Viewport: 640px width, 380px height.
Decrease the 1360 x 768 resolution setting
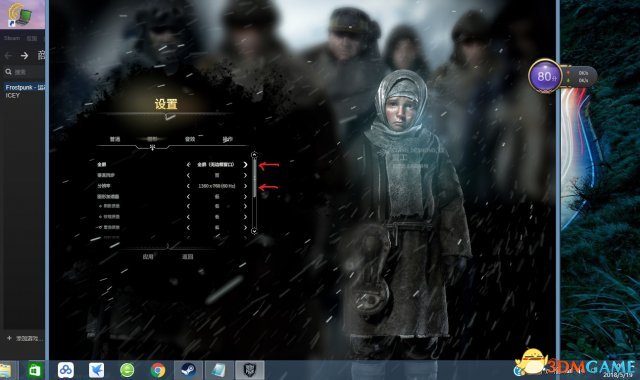(188, 186)
